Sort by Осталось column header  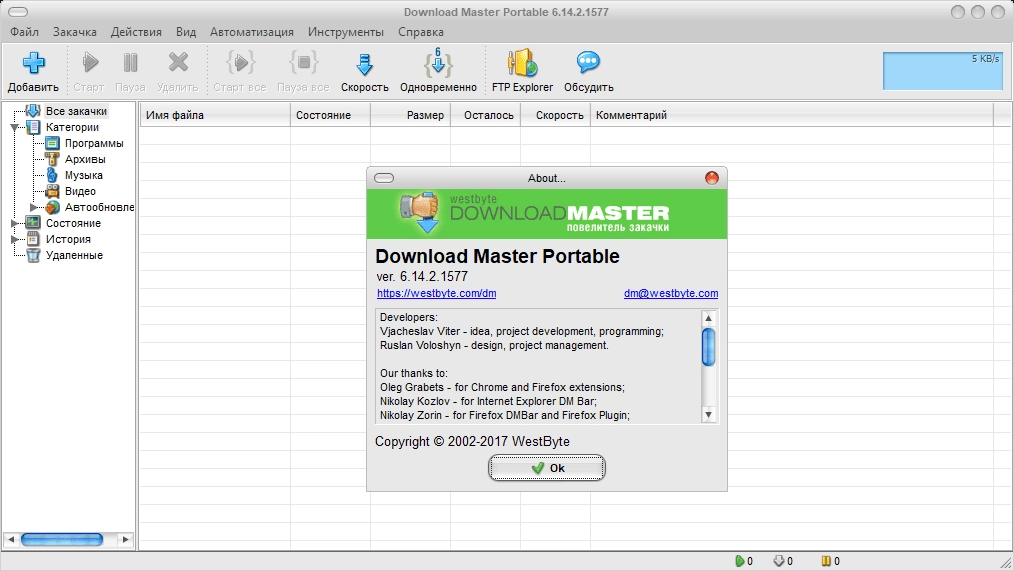pos(486,115)
